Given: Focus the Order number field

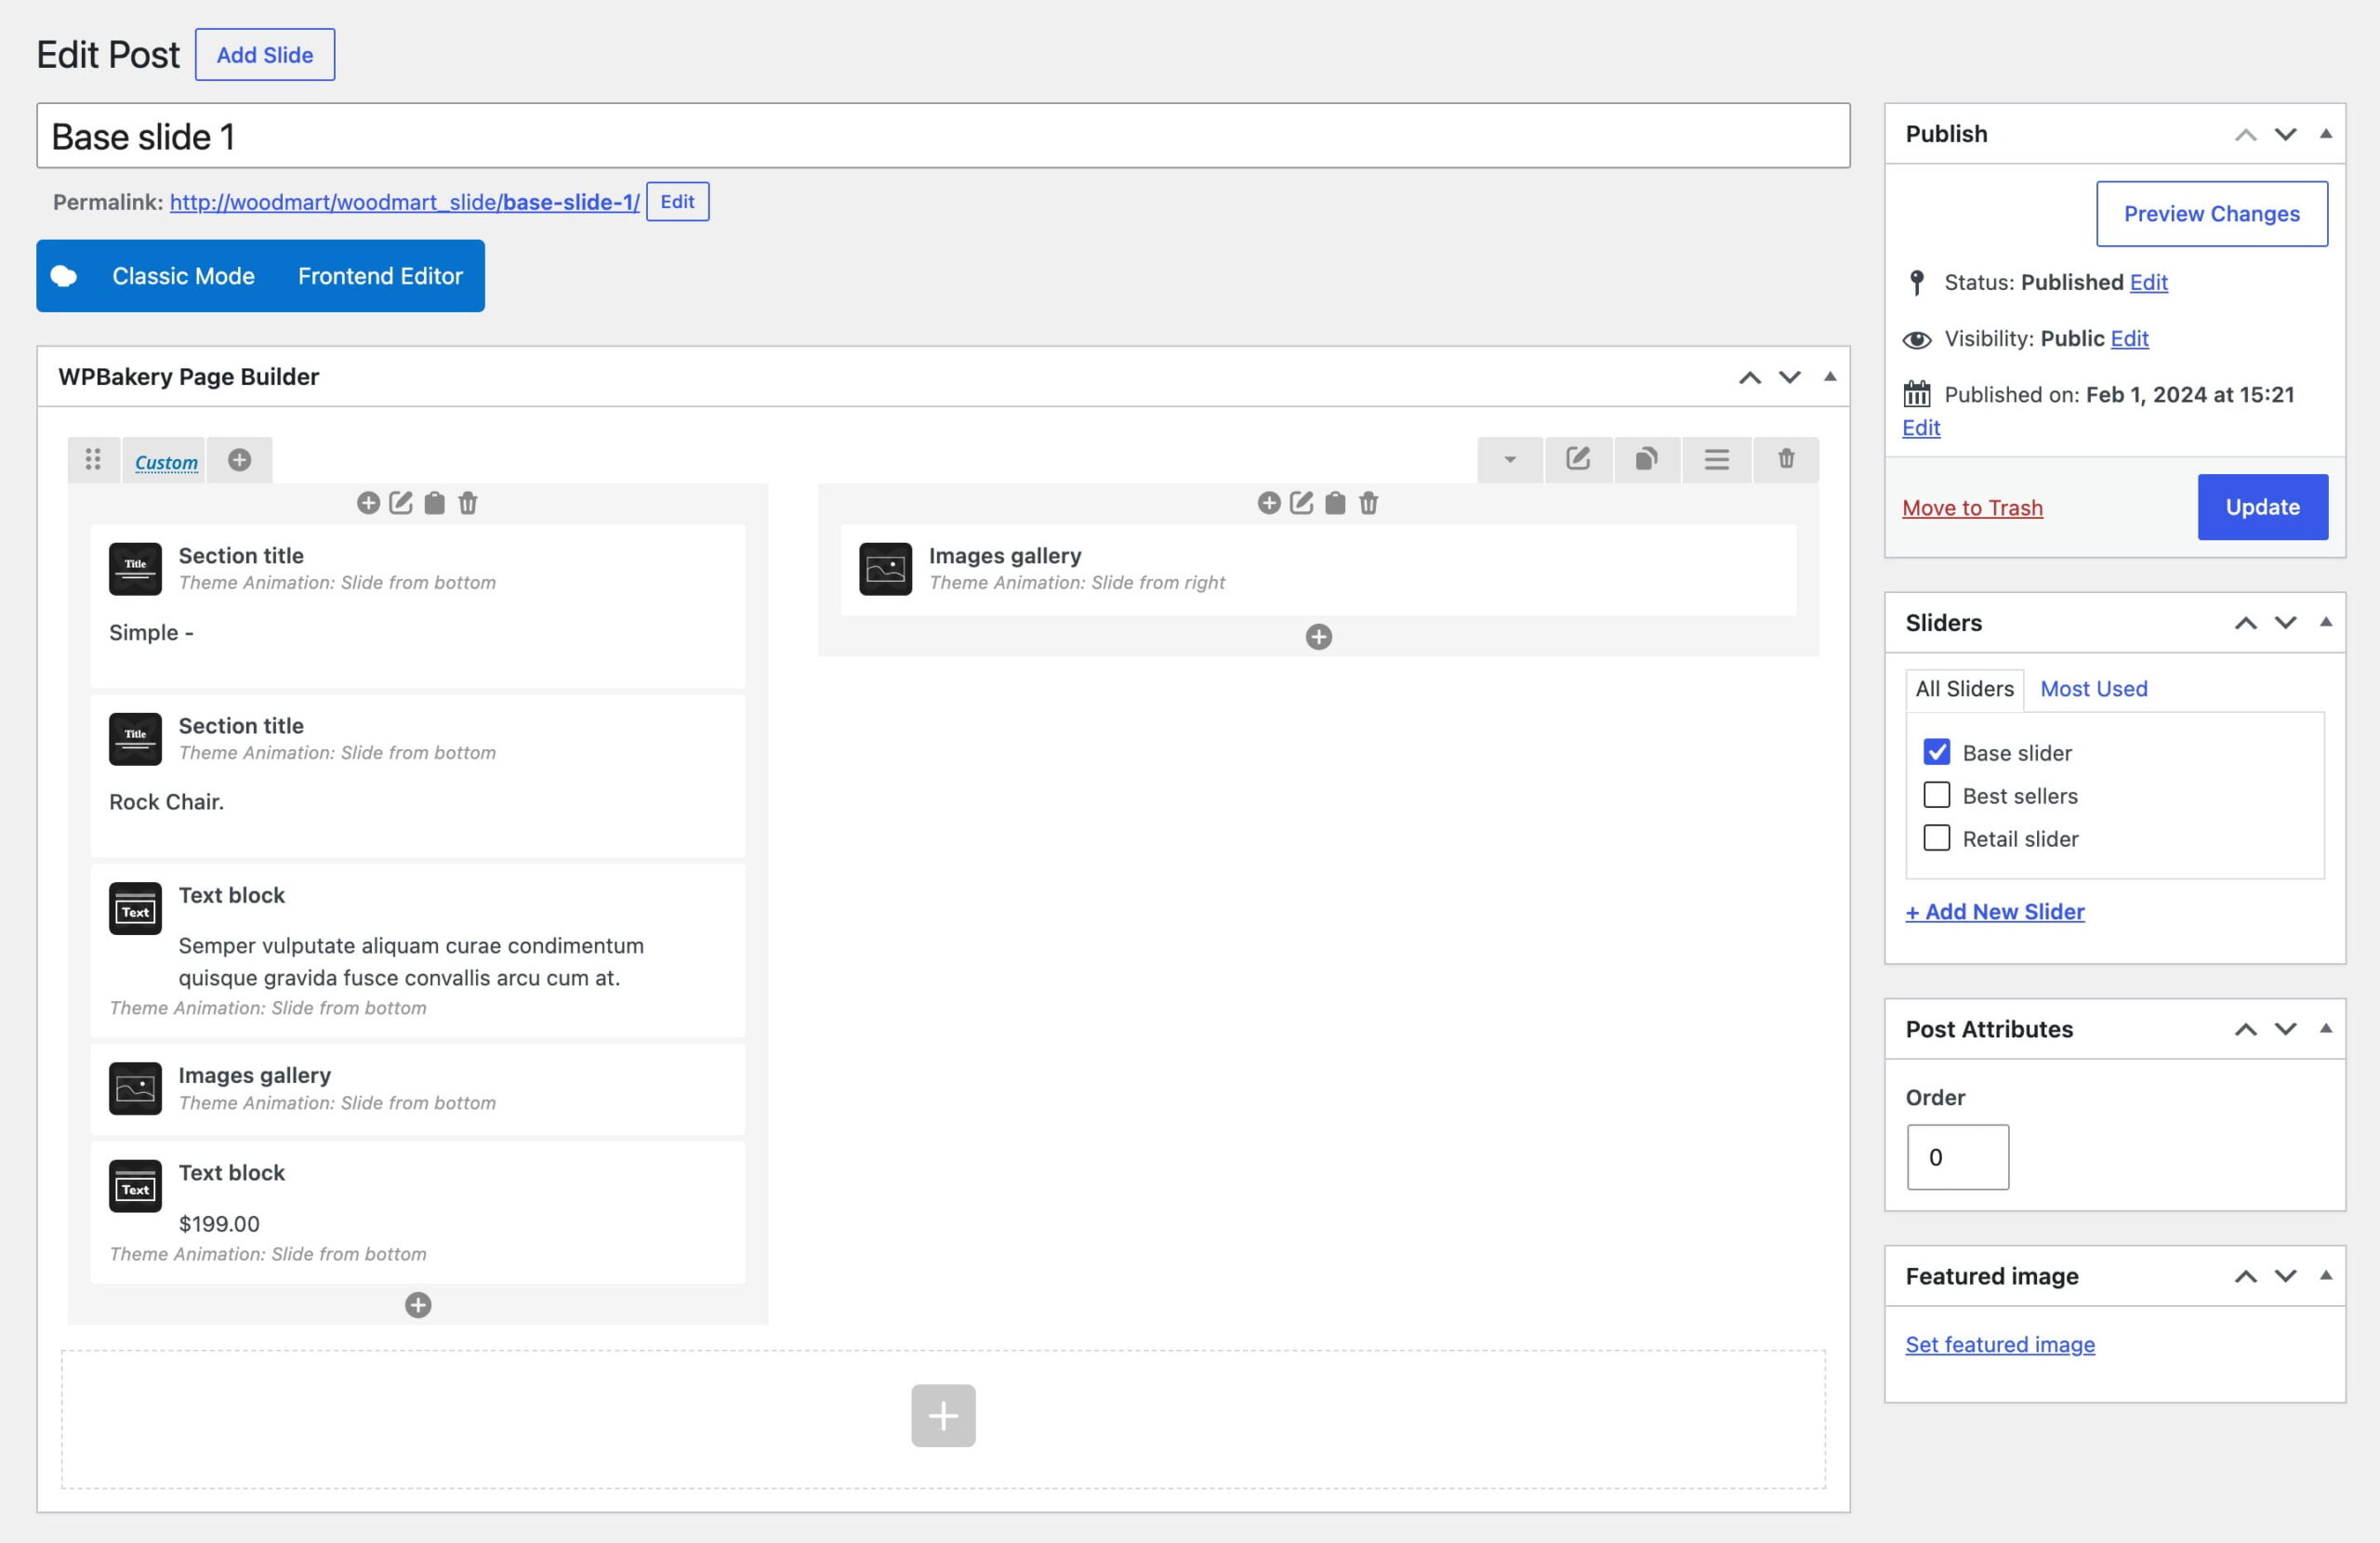Looking at the screenshot, I should pos(1958,1157).
